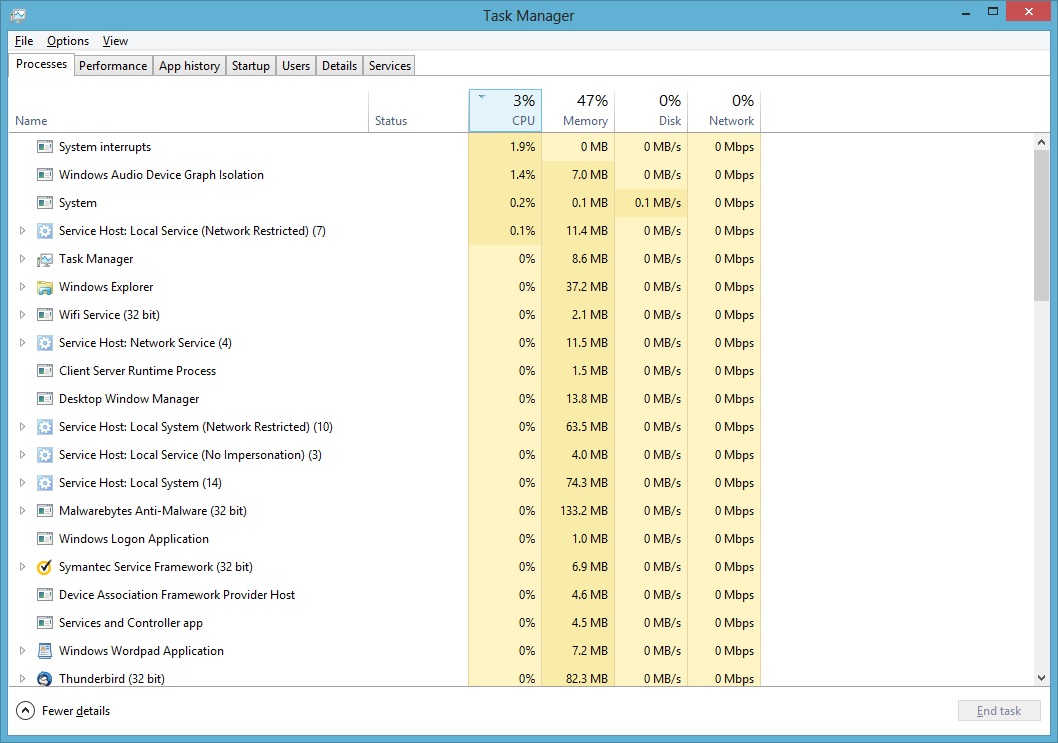The height and width of the screenshot is (743, 1058).
Task: Sort by the Memory column header
Action: pyautogui.click(x=578, y=111)
